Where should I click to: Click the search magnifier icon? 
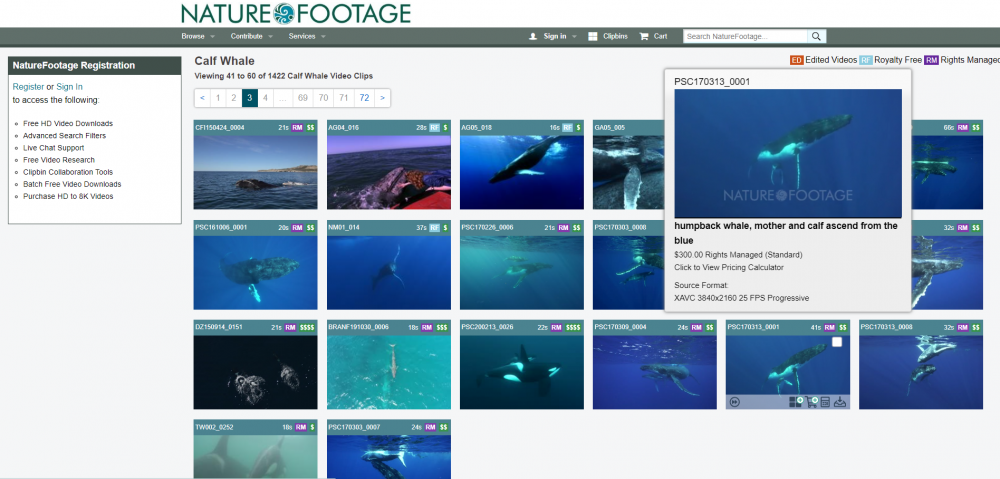click(817, 36)
